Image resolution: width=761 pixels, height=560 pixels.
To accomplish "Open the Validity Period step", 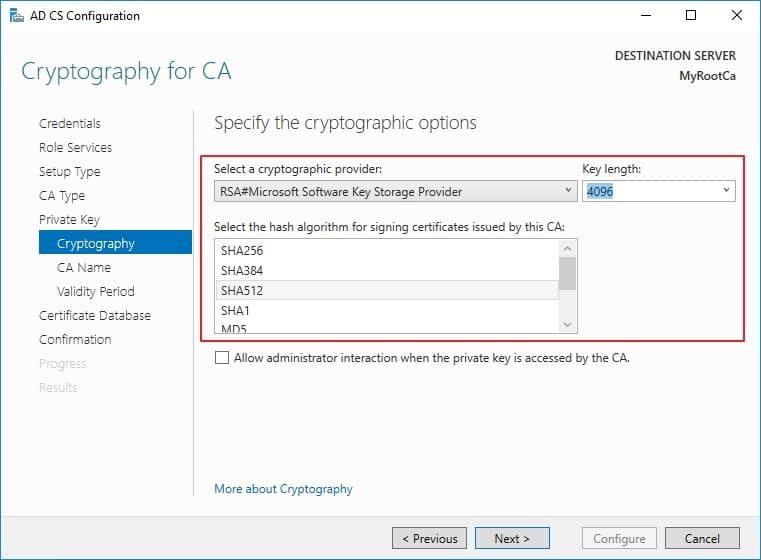I will pyautogui.click(x=96, y=291).
